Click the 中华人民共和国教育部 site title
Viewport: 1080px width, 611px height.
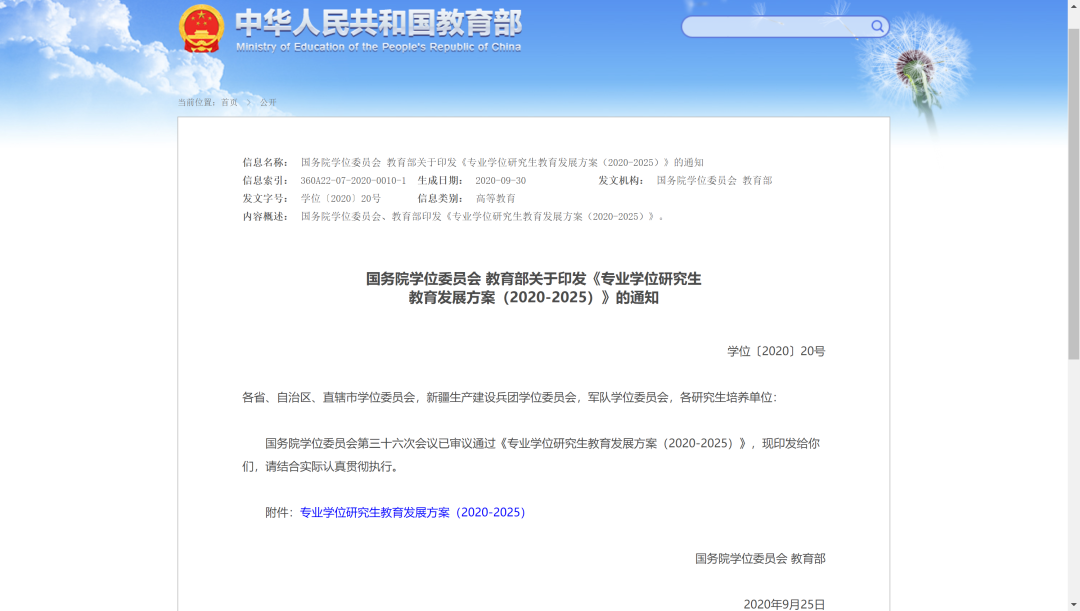coord(378,22)
